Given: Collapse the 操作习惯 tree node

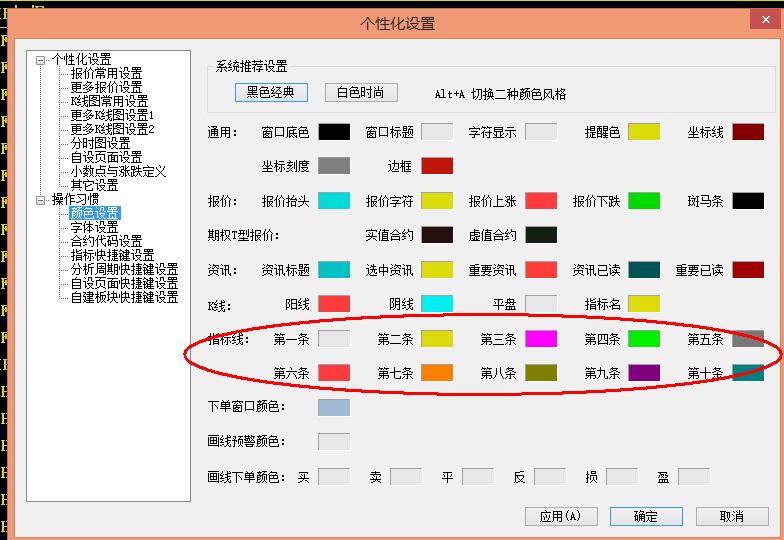Looking at the screenshot, I should 41,200.
